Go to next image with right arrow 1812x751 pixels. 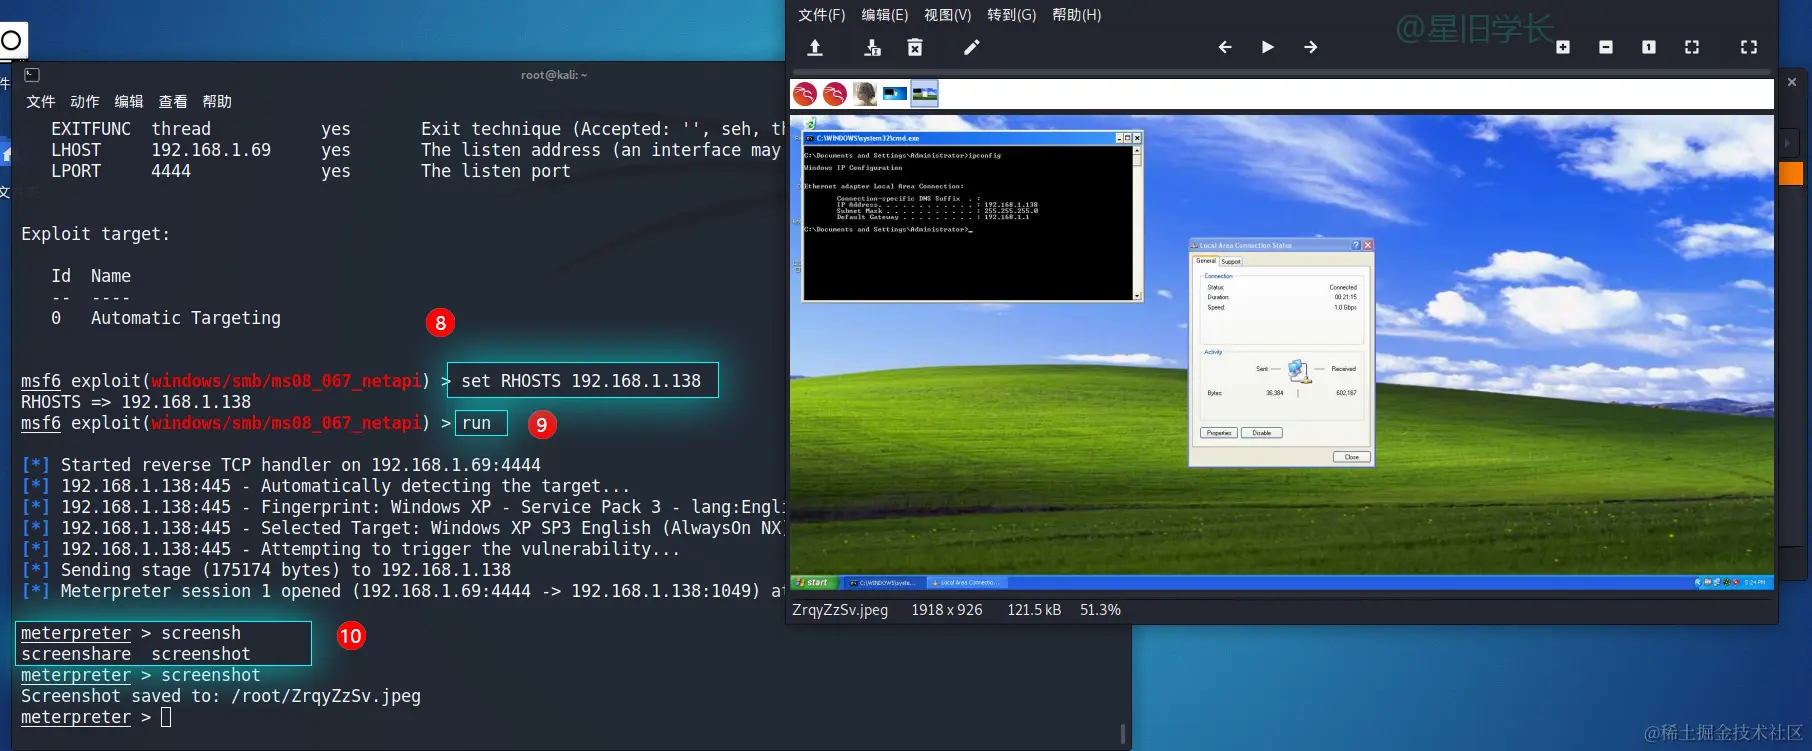point(1310,47)
